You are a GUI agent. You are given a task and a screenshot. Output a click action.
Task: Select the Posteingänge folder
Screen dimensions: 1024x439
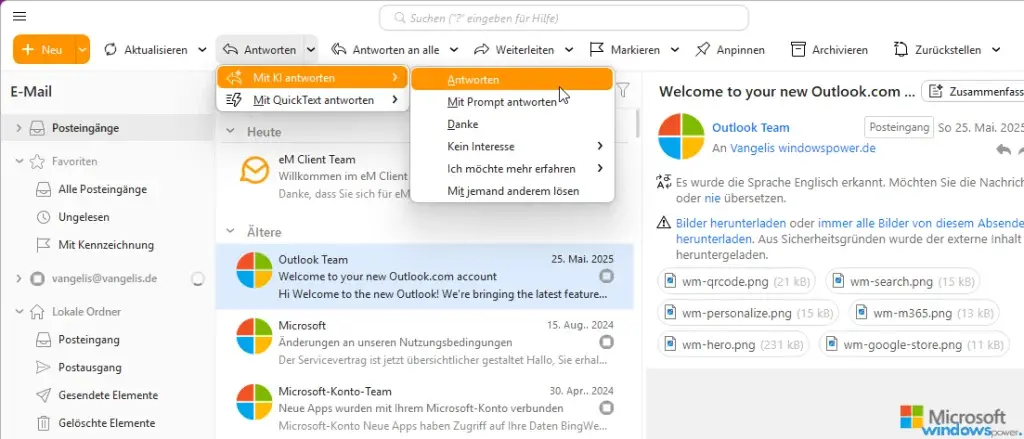[86, 128]
